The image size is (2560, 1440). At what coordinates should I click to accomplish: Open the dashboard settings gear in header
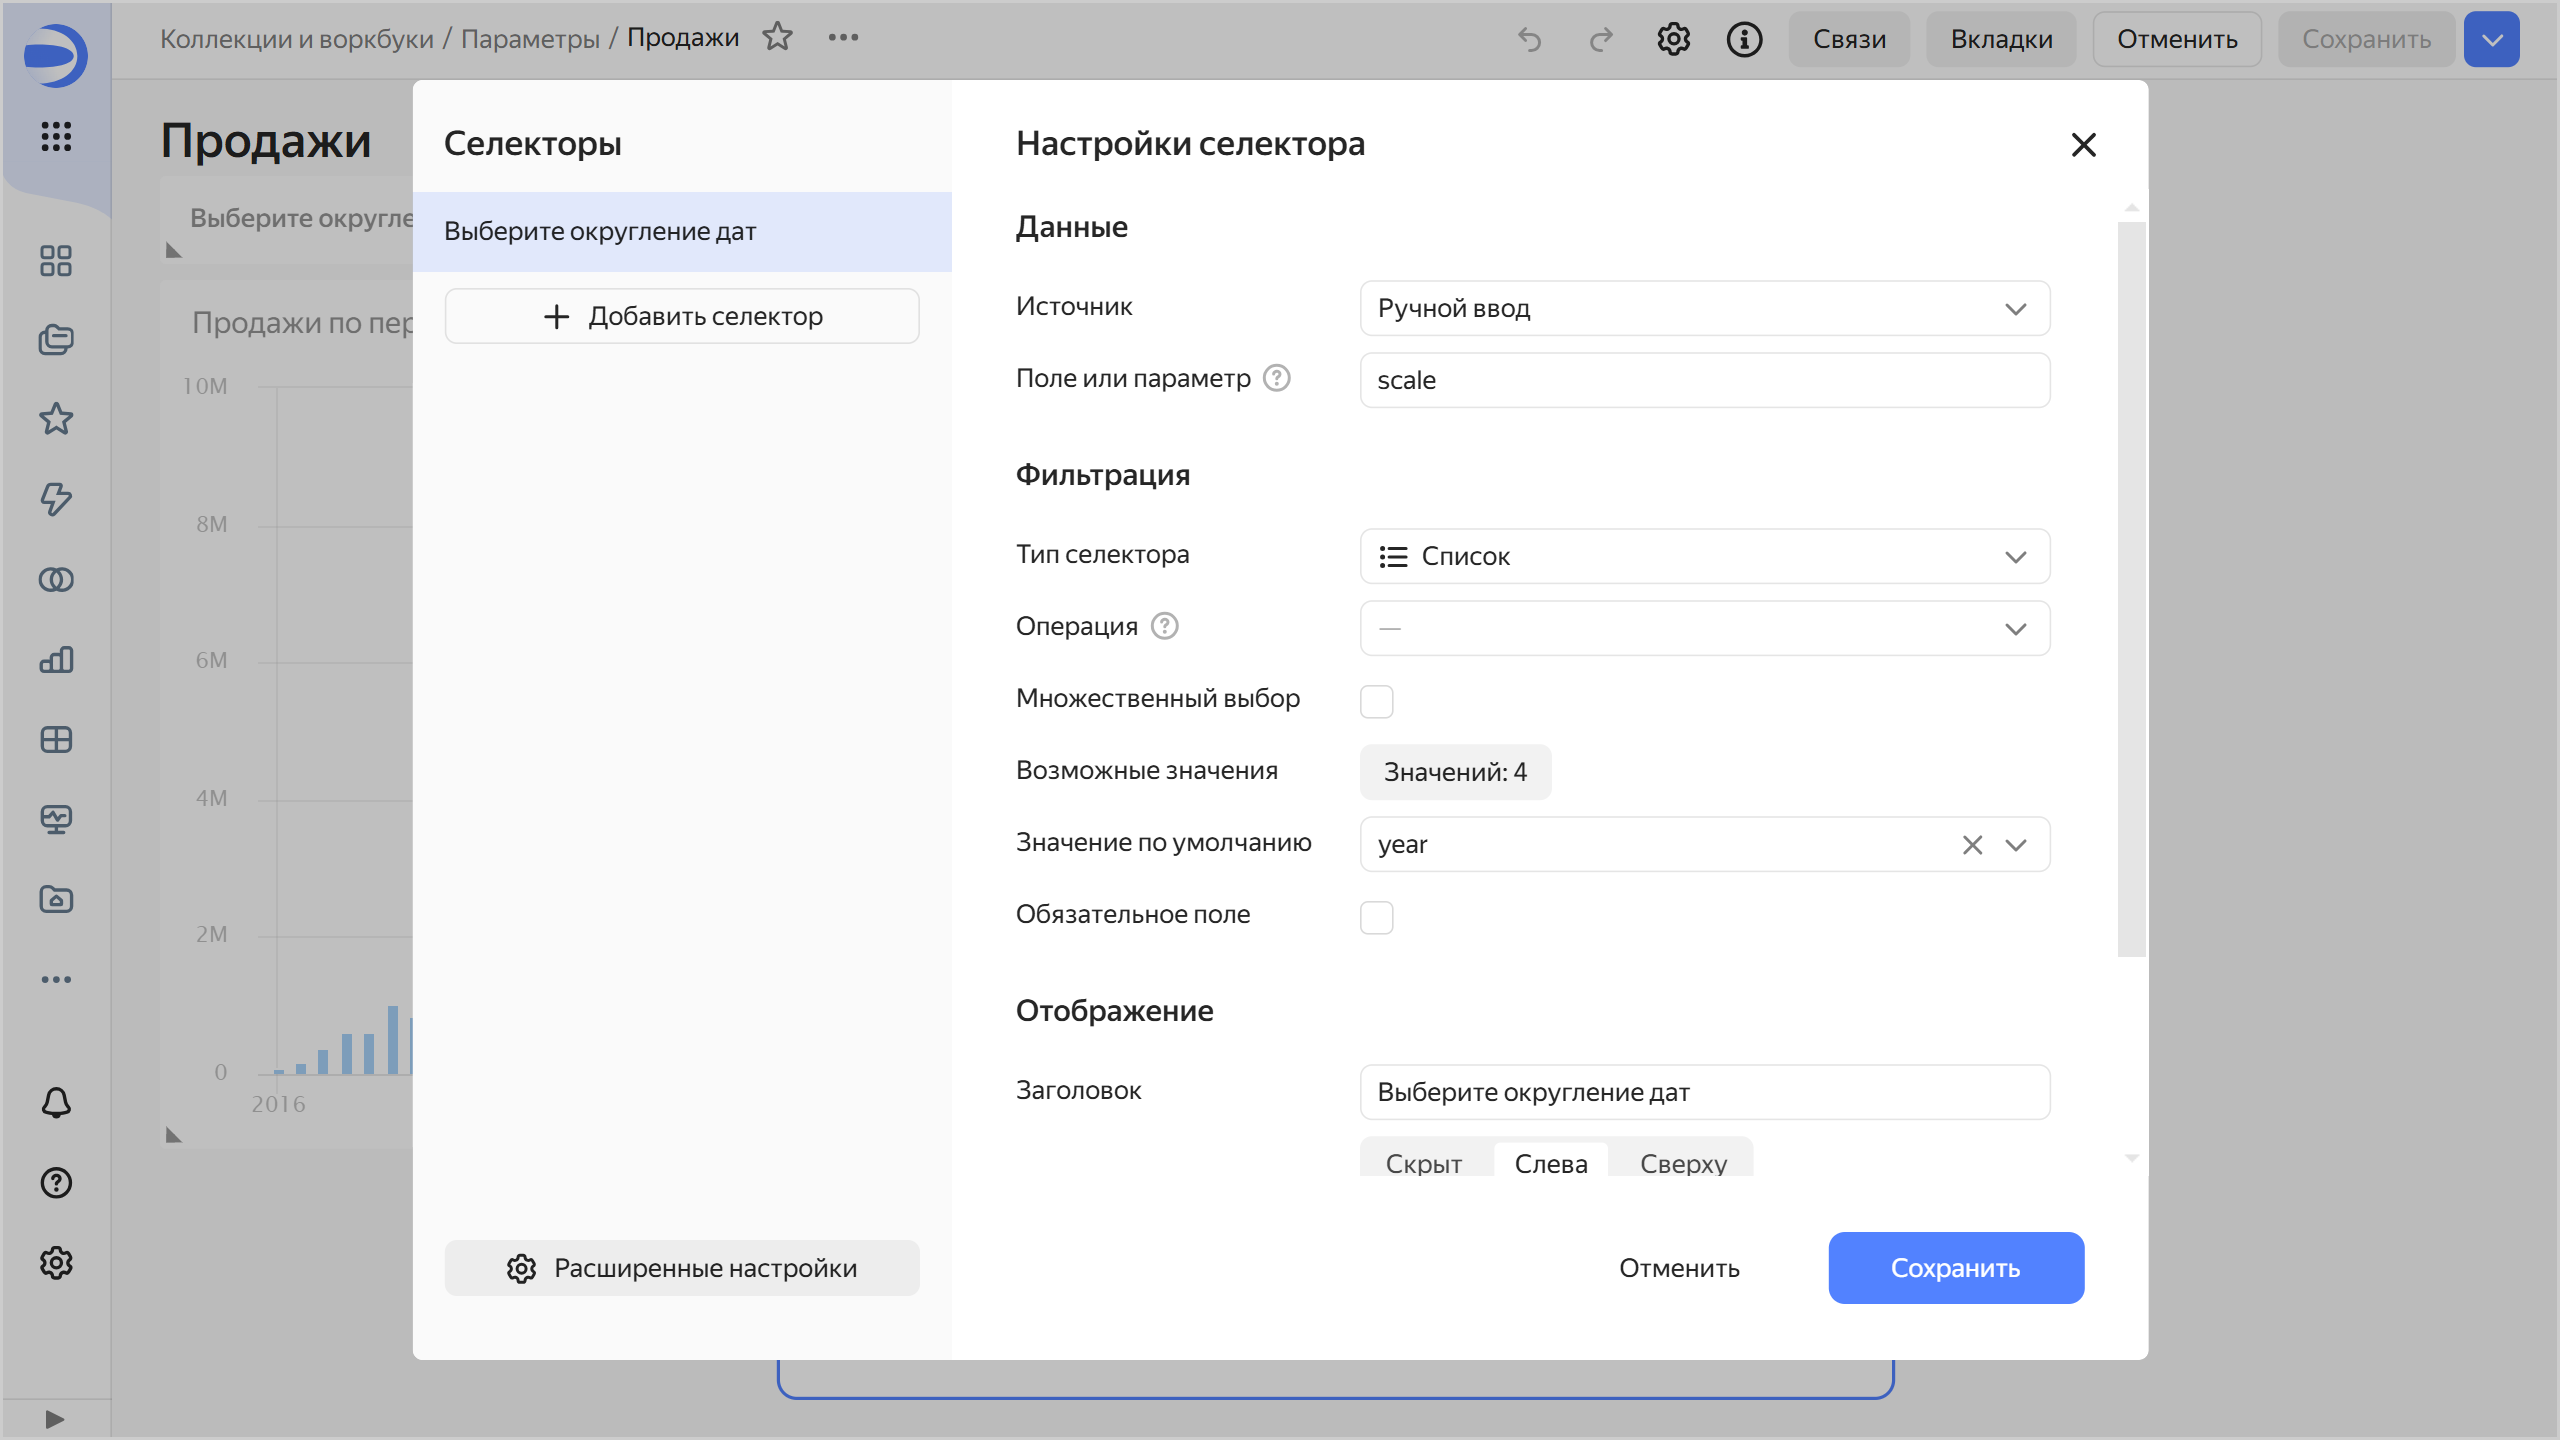tap(1673, 39)
